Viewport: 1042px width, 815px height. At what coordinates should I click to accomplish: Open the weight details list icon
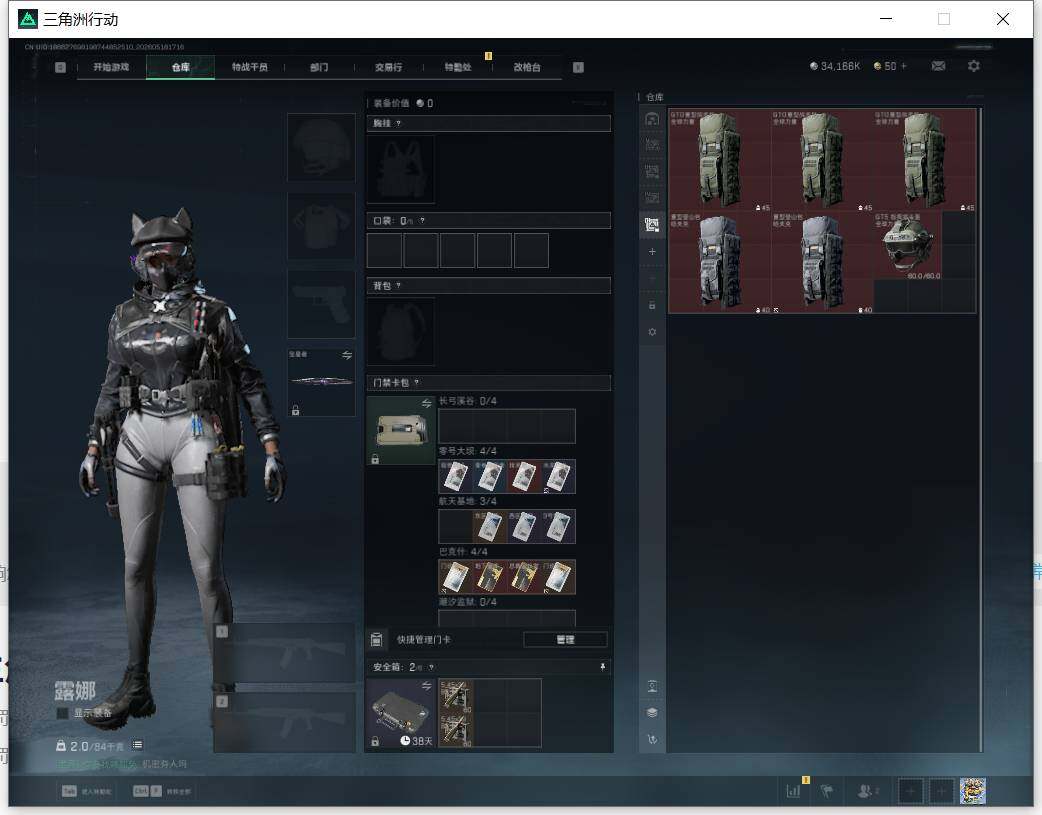tap(138, 745)
